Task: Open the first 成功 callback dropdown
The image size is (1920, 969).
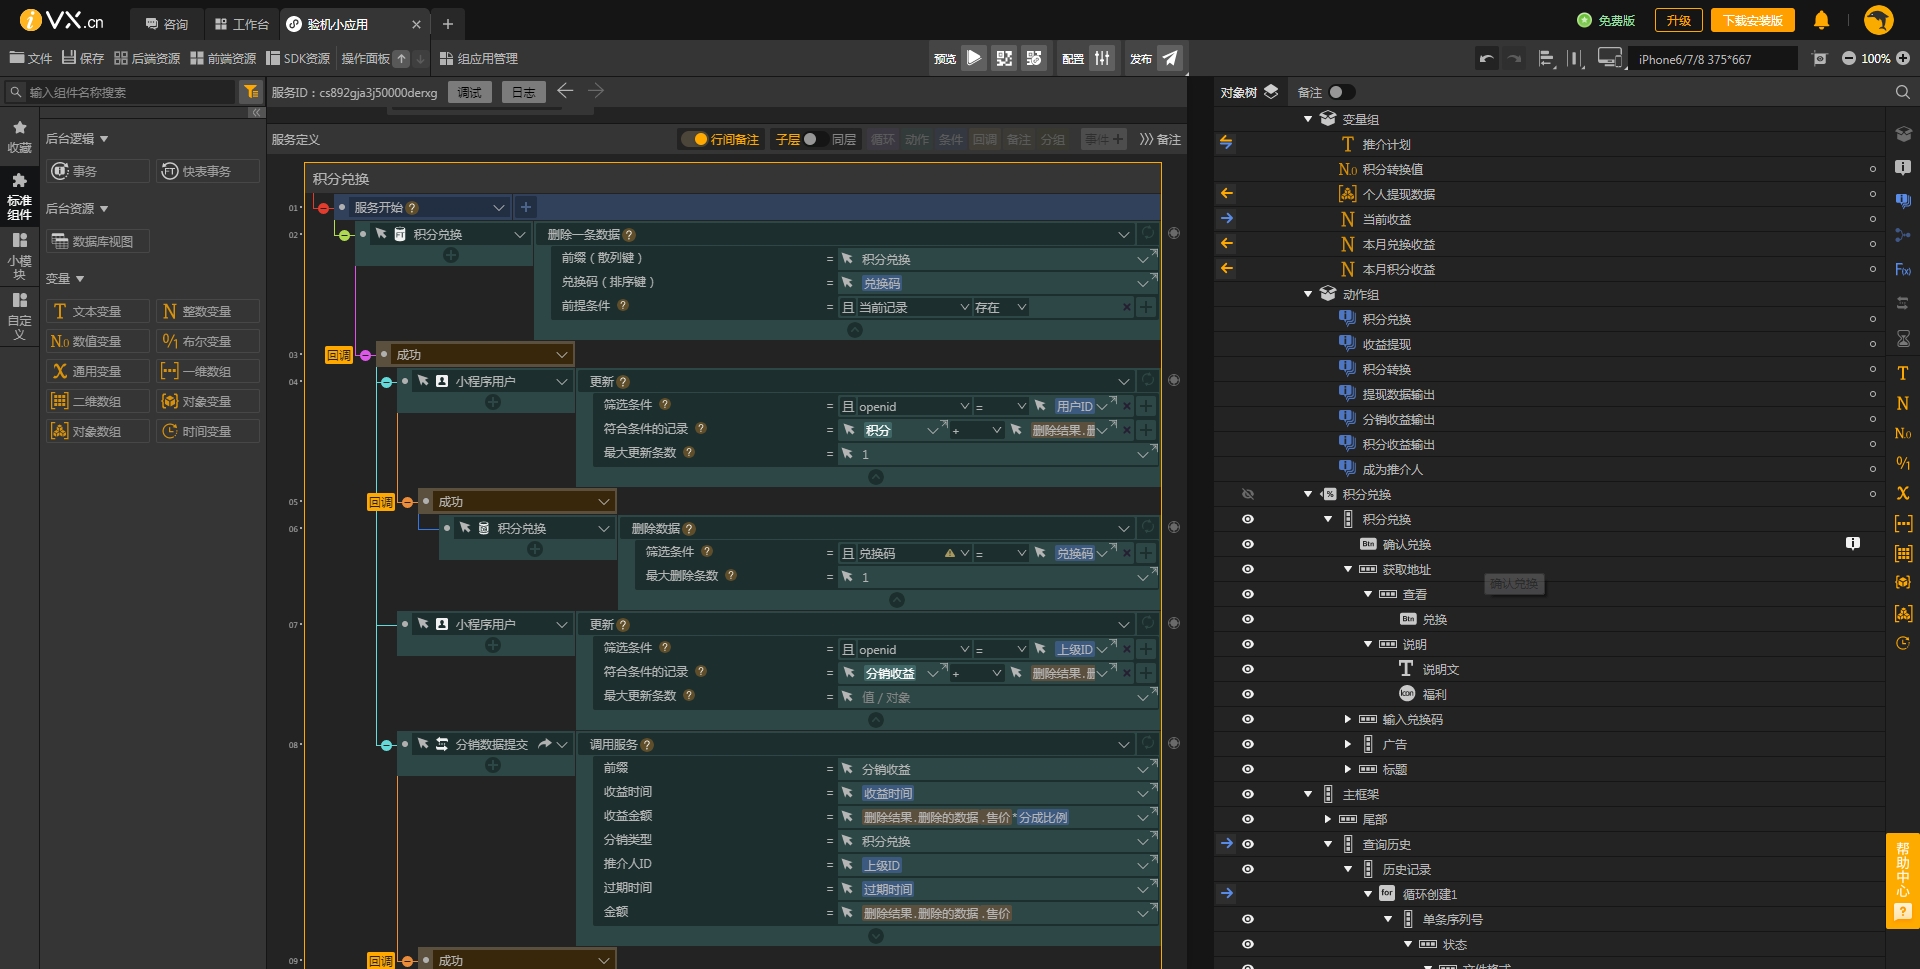Action: click(562, 355)
